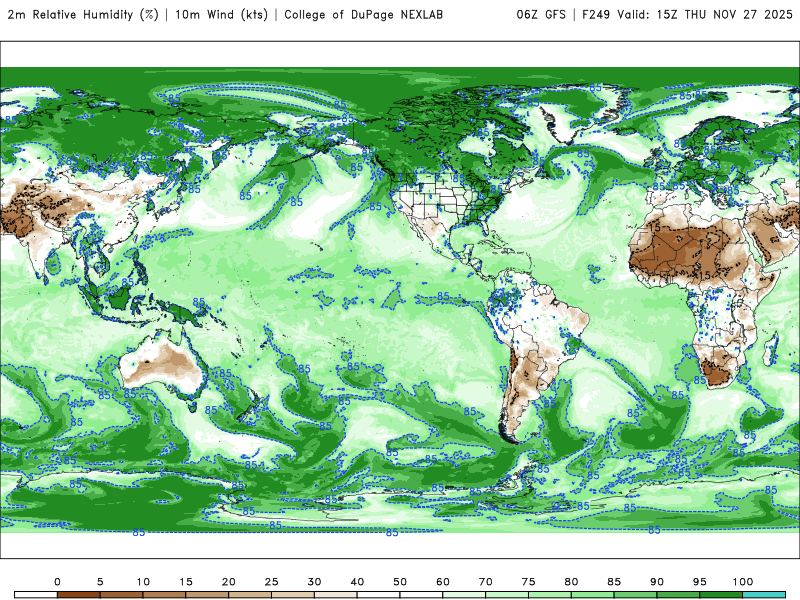Click the legend value label "100"

(x=743, y=582)
